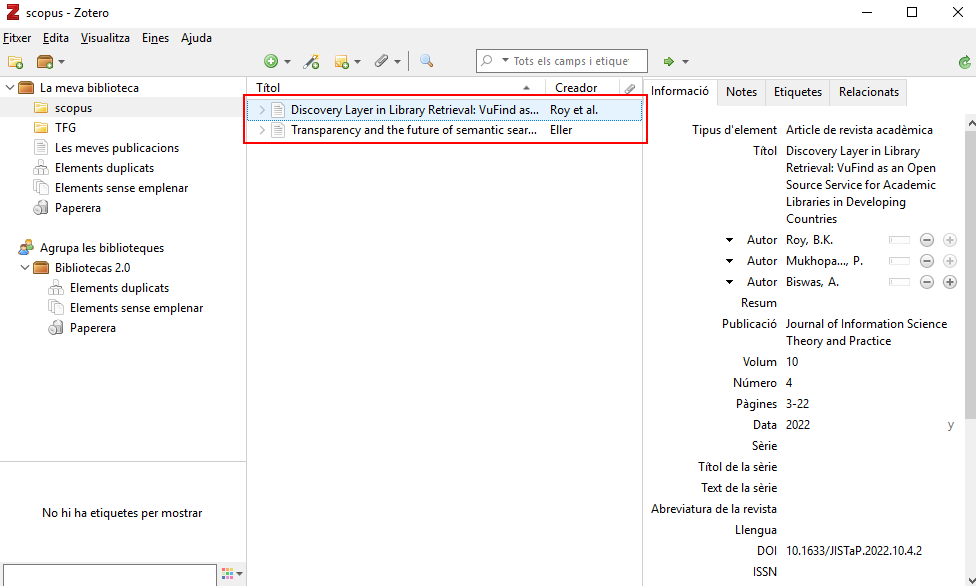
Task: Click the New Collection toolbar icon
Action: tap(15, 62)
